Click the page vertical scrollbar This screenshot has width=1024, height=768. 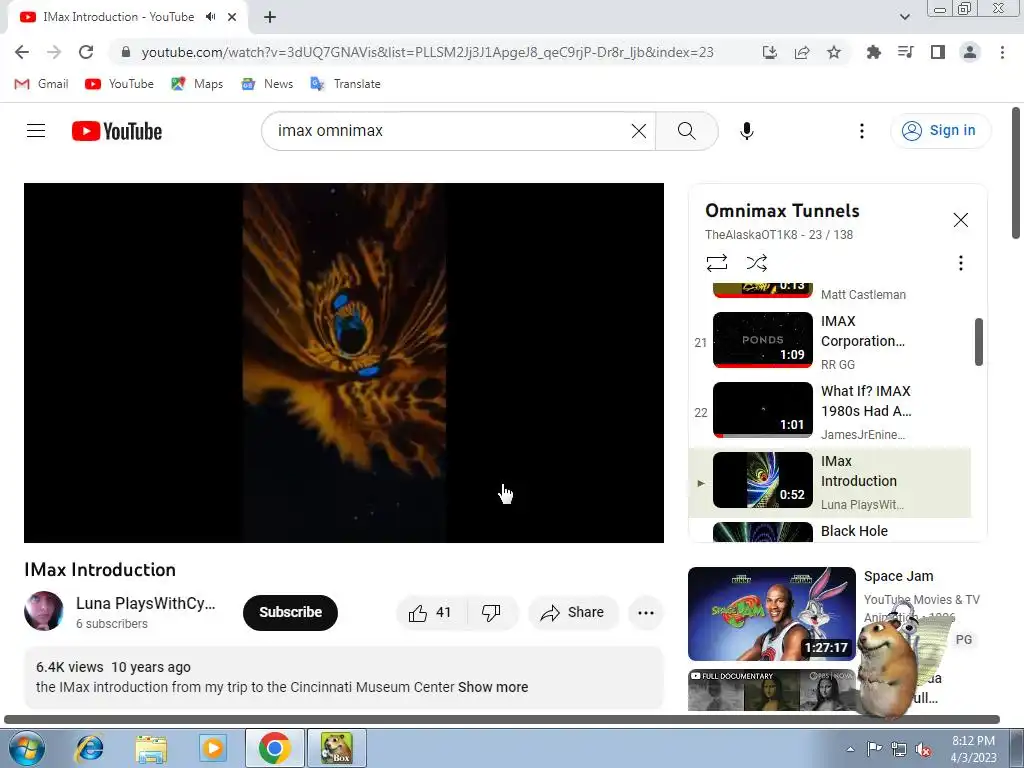pos(1016,173)
